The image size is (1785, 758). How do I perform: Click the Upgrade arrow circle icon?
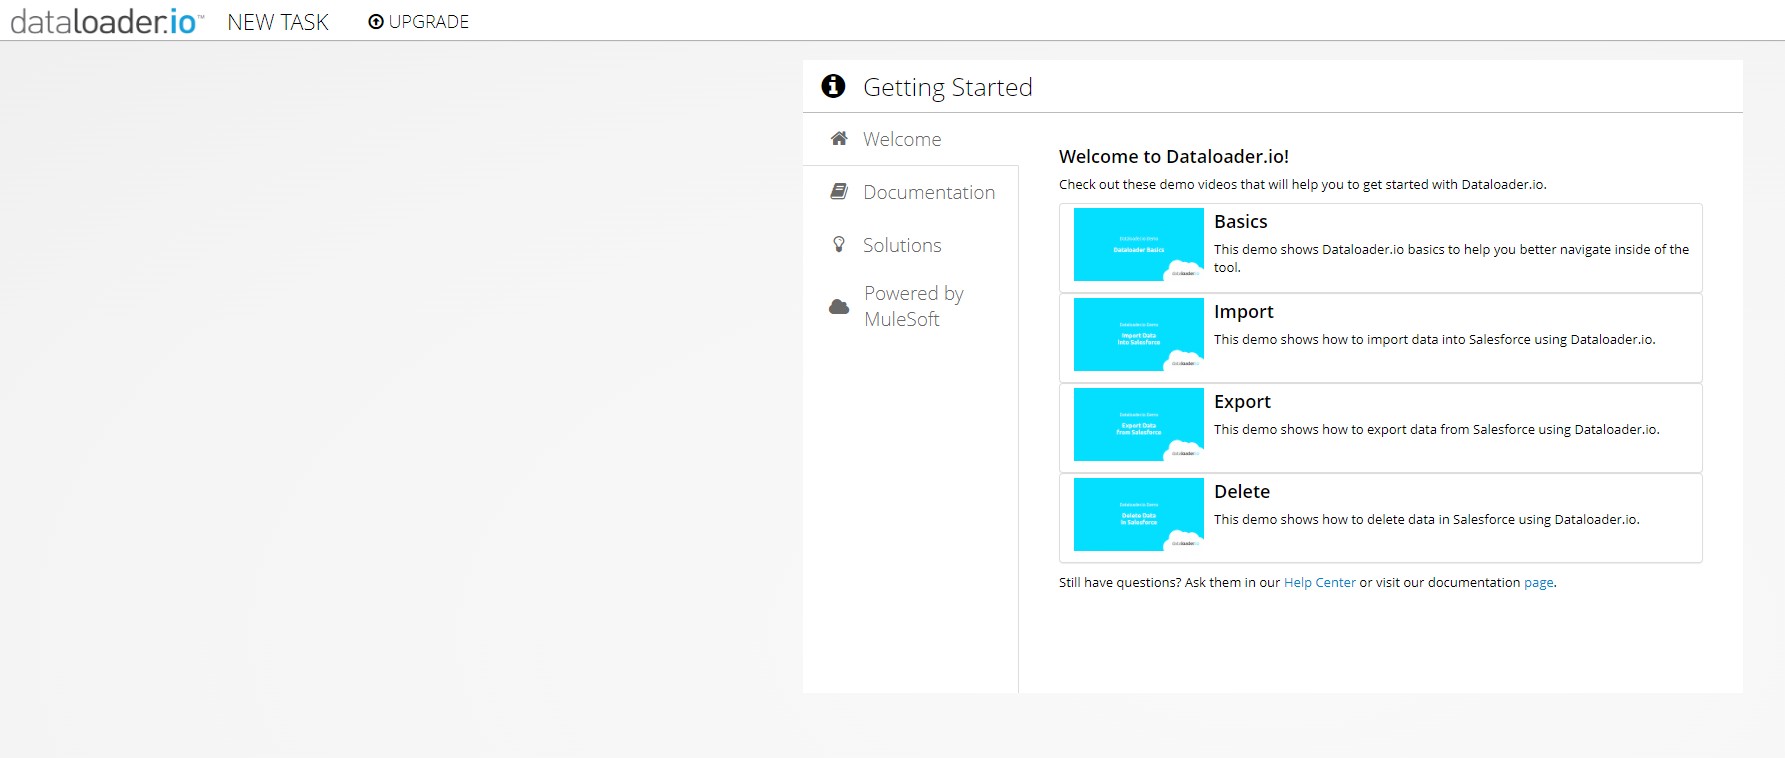tap(376, 22)
